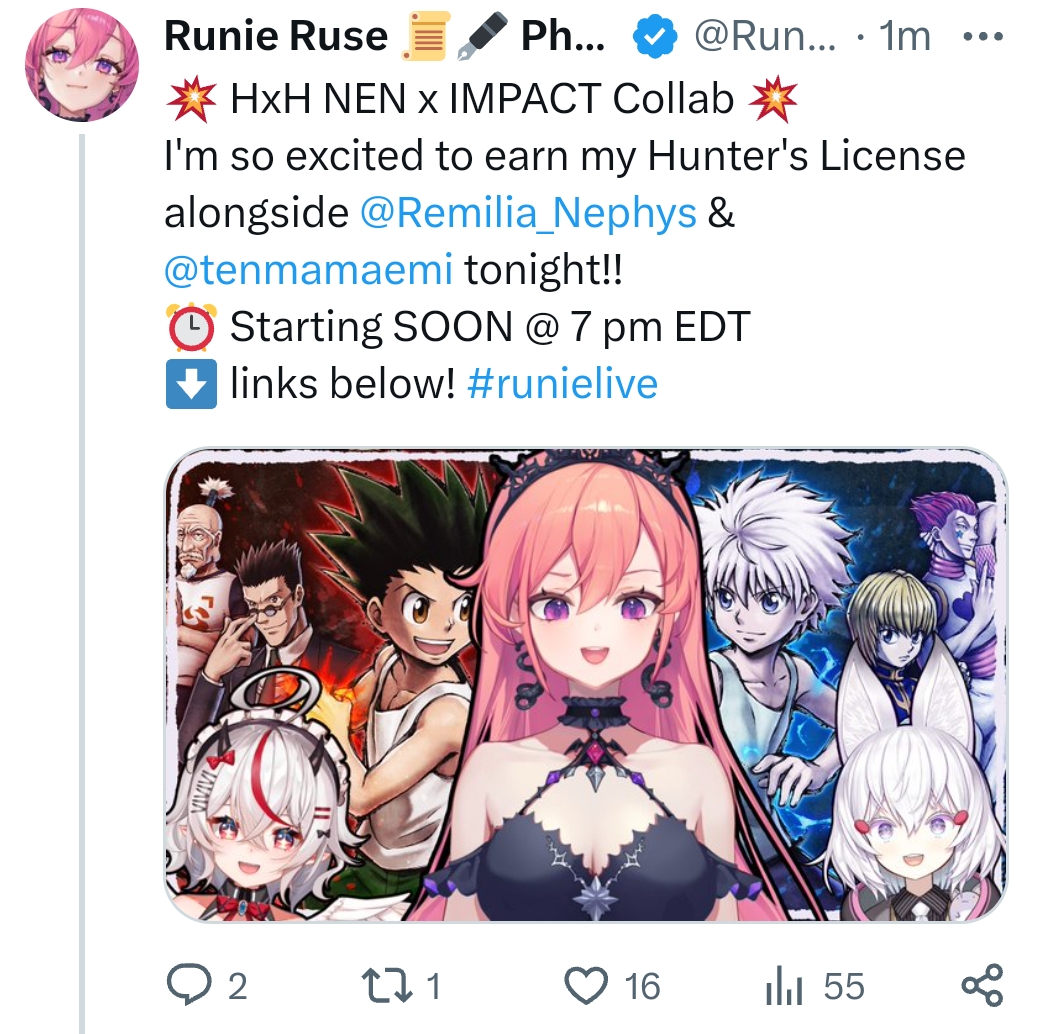The width and height of the screenshot is (1057, 1034).
Task: Click the reply count 2
Action: [237, 987]
